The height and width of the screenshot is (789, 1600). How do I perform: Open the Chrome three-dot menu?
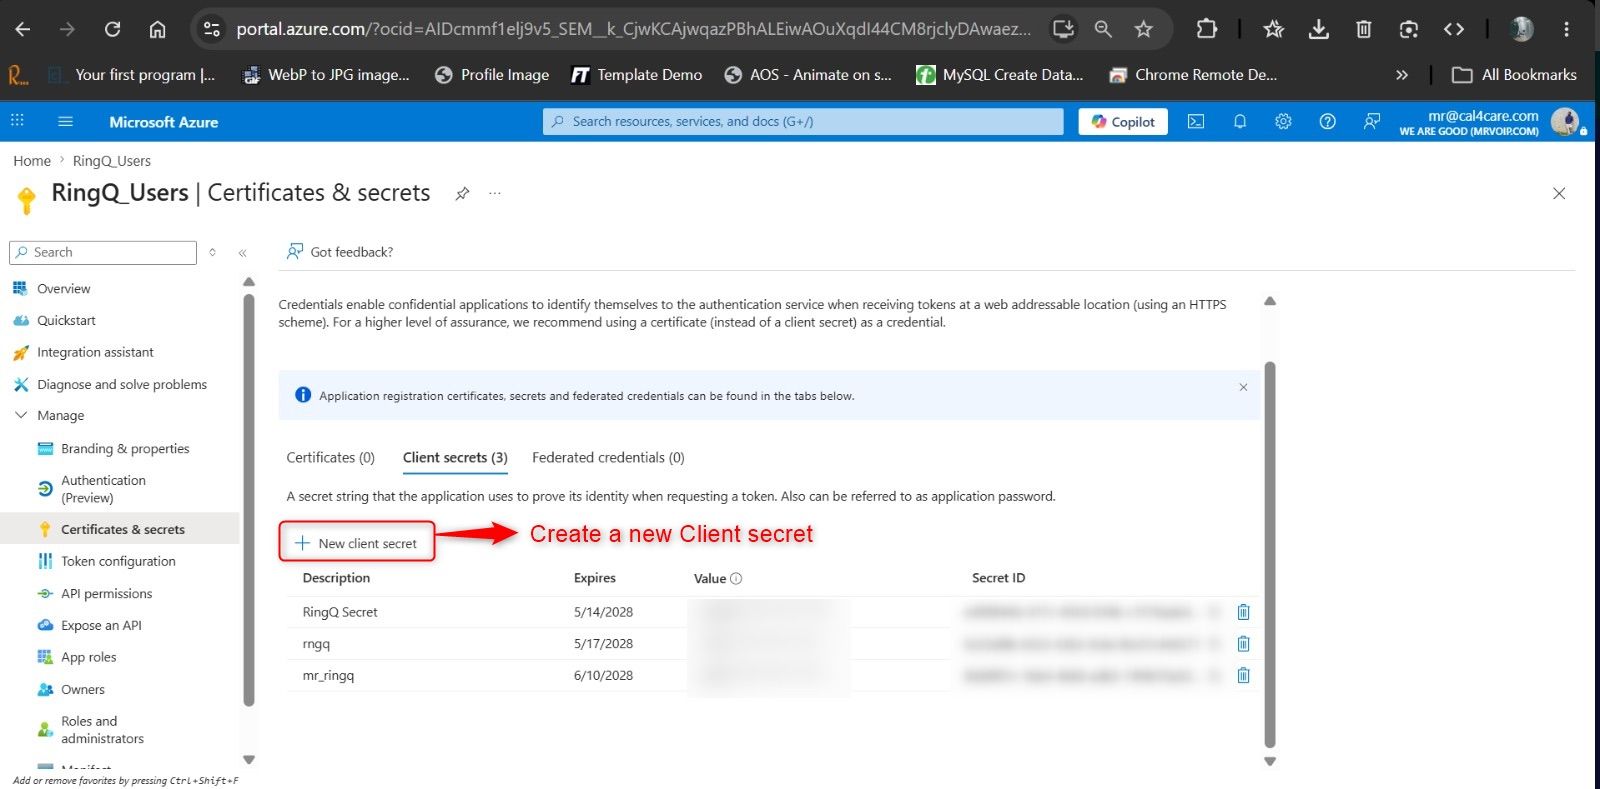tap(1566, 29)
